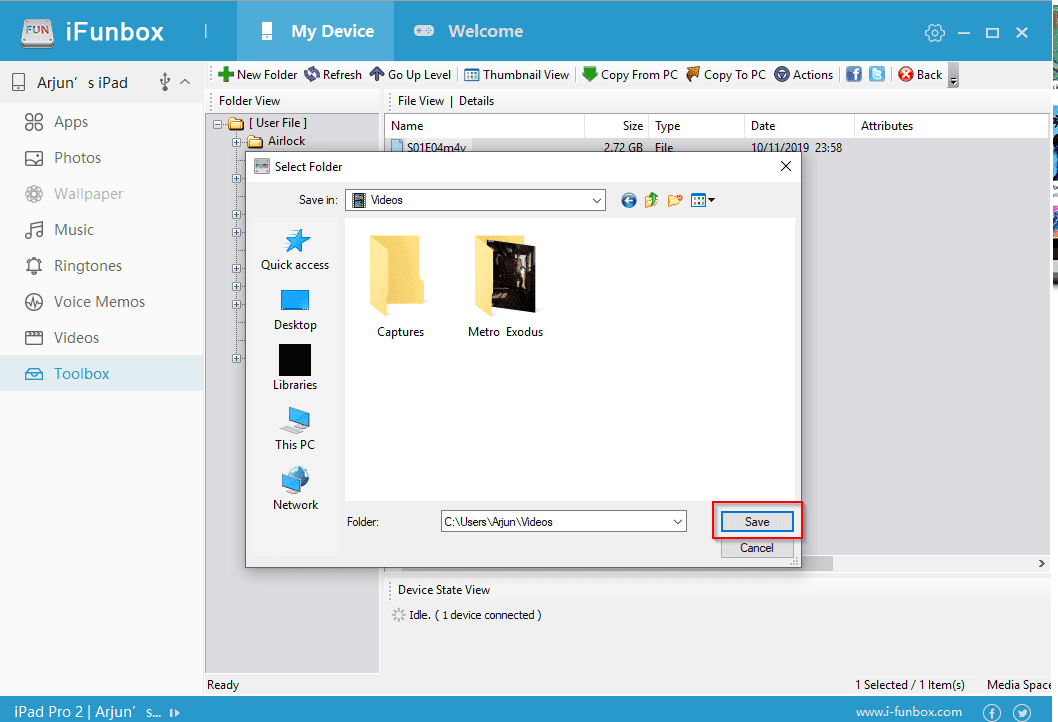Viewport: 1058px width, 722px height.
Task: Open iFunbox settings gear
Action: (935, 32)
